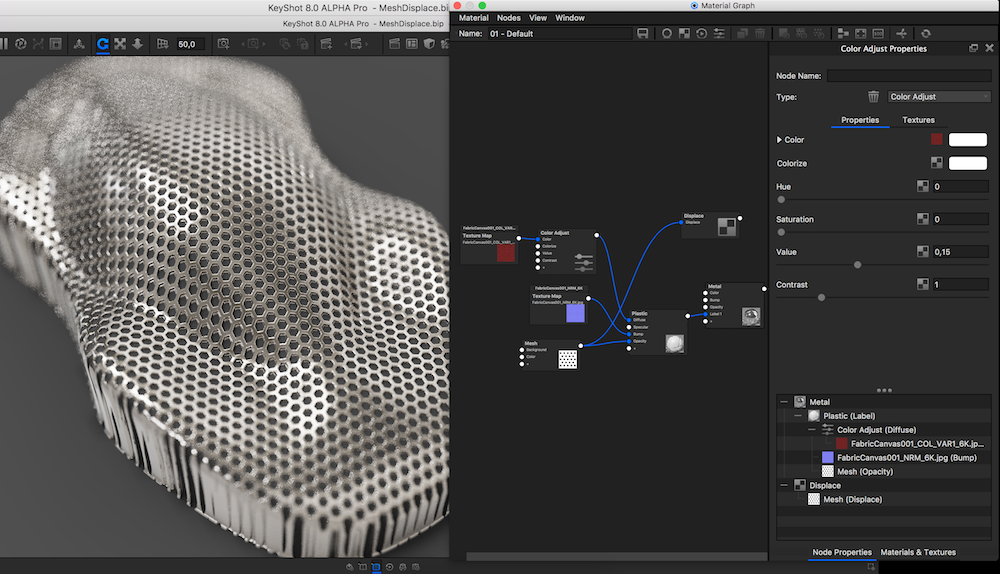Click the sliders adjust icon in graph toolbar
Screen dimensions: 1000x574
click(719, 33)
